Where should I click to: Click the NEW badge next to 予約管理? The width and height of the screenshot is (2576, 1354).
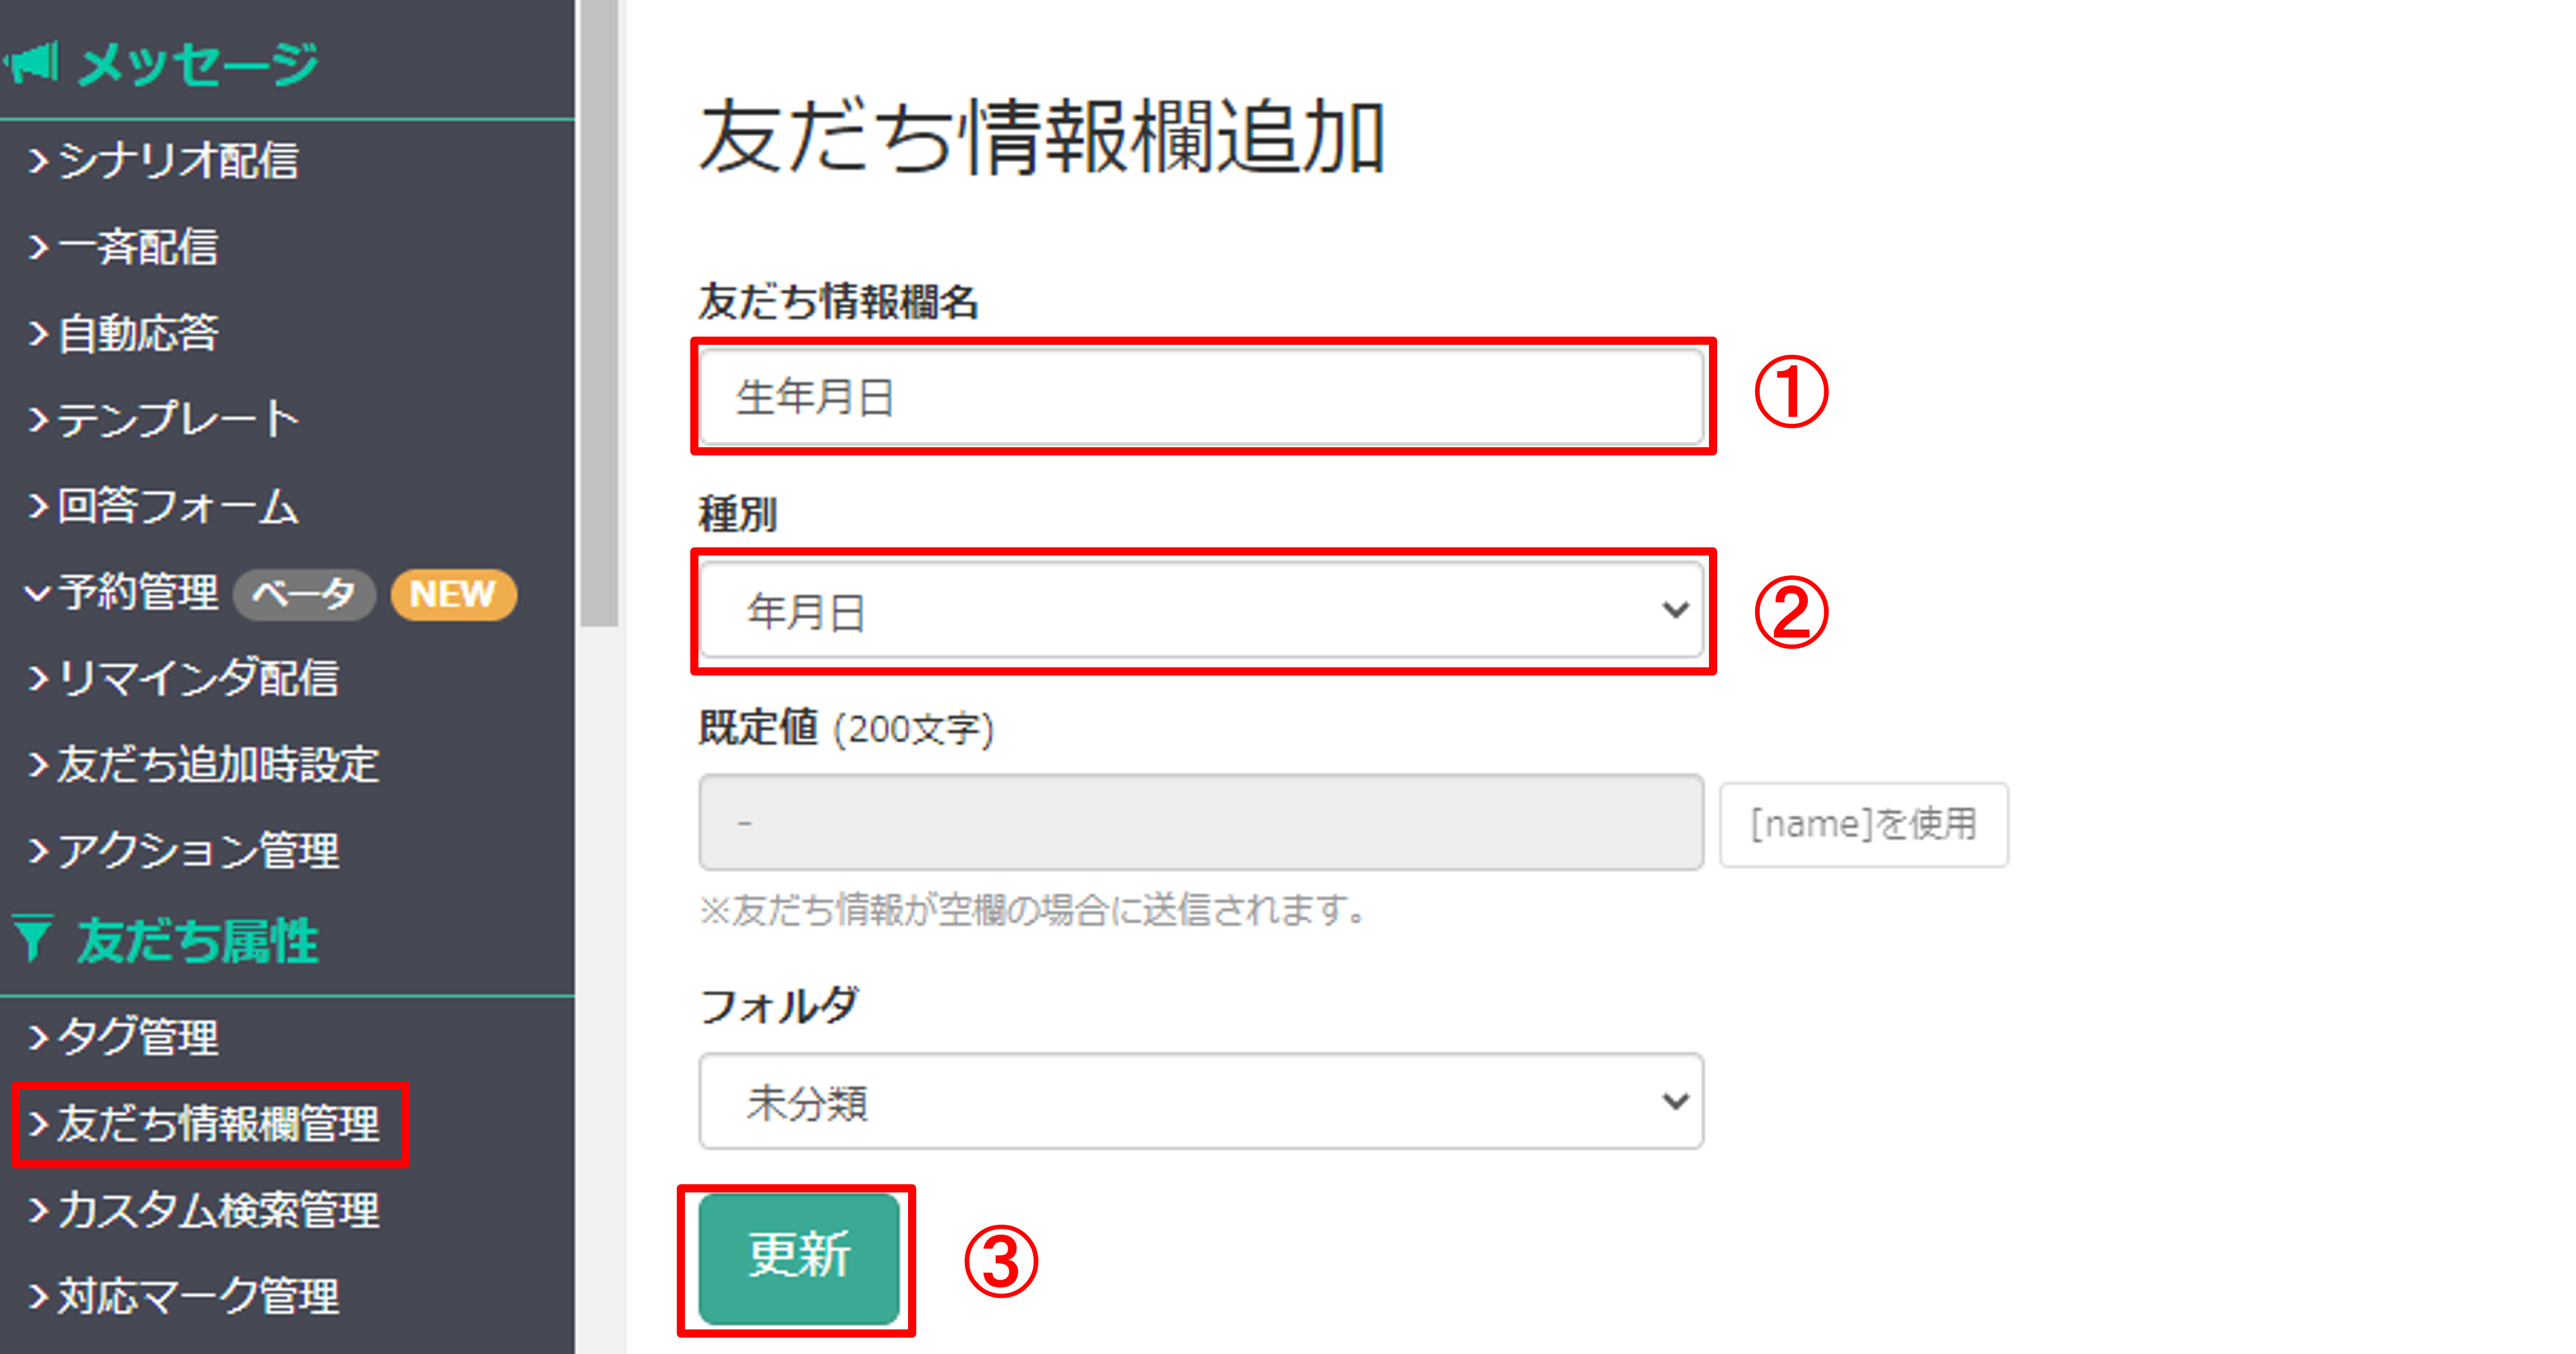coord(453,594)
